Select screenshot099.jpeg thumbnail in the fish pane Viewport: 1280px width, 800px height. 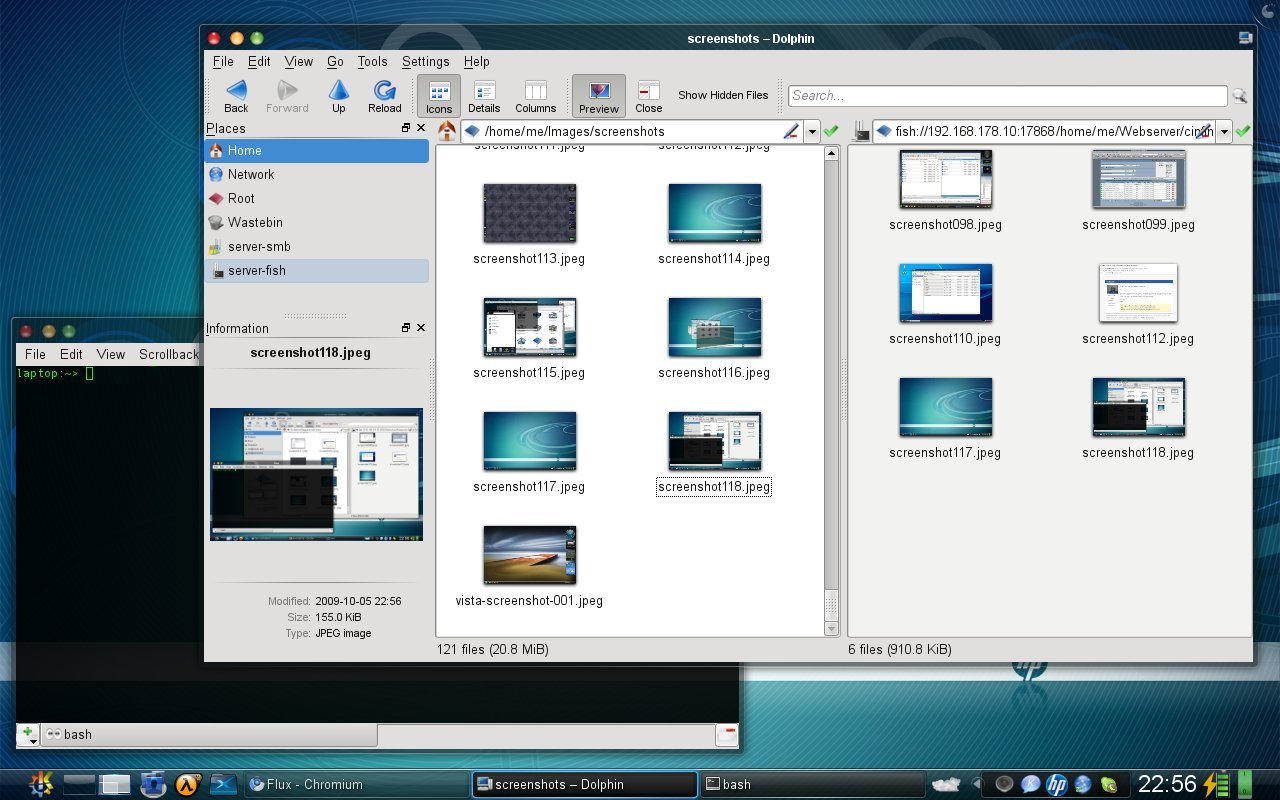[1138, 179]
